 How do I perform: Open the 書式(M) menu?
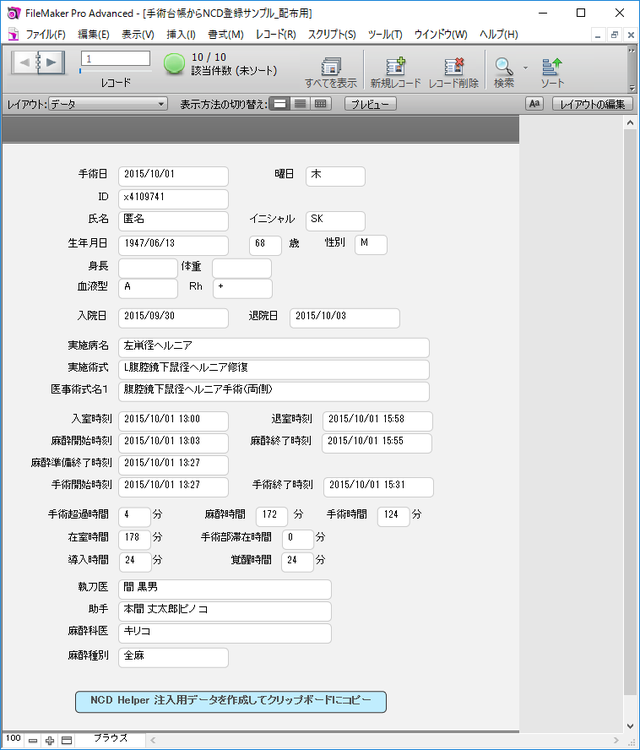pos(226,34)
